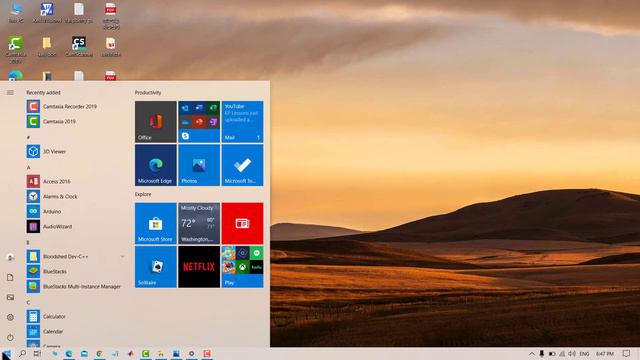Show hidden system tray icons
Image resolution: width=640 pixels, height=360 pixels.
pyautogui.click(x=531, y=353)
